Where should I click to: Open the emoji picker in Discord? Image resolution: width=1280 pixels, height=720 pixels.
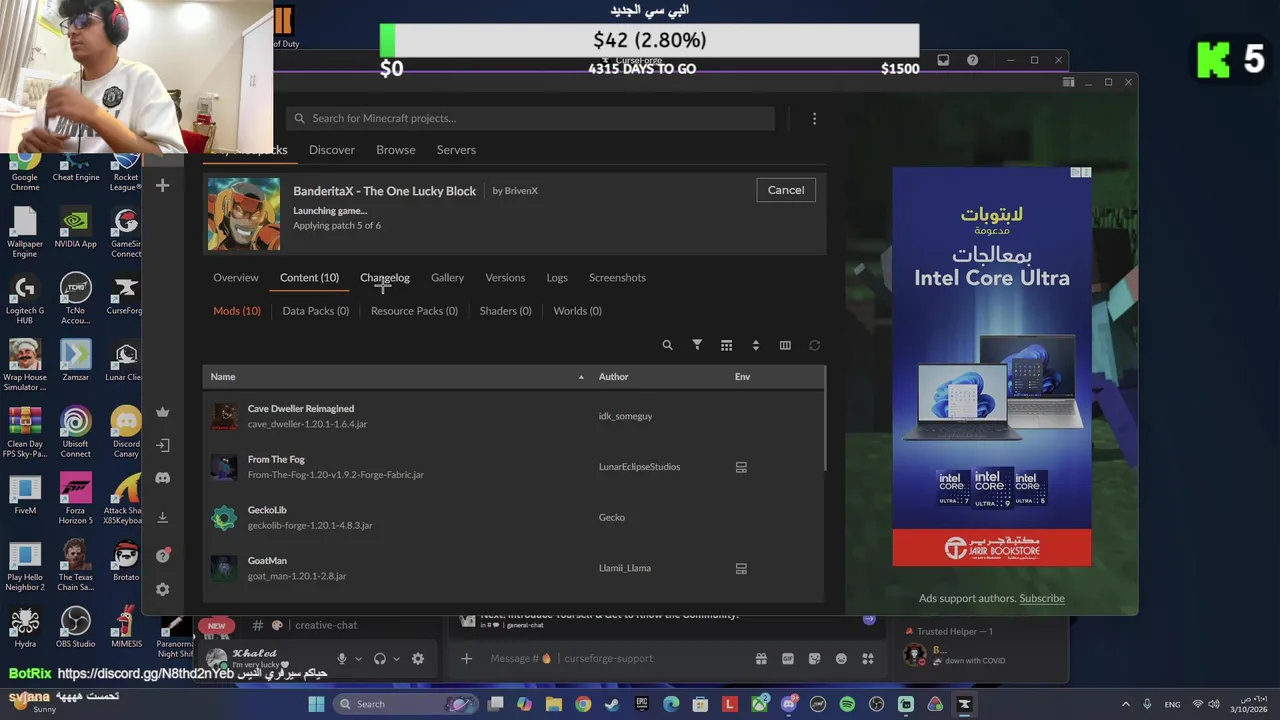tap(841, 658)
